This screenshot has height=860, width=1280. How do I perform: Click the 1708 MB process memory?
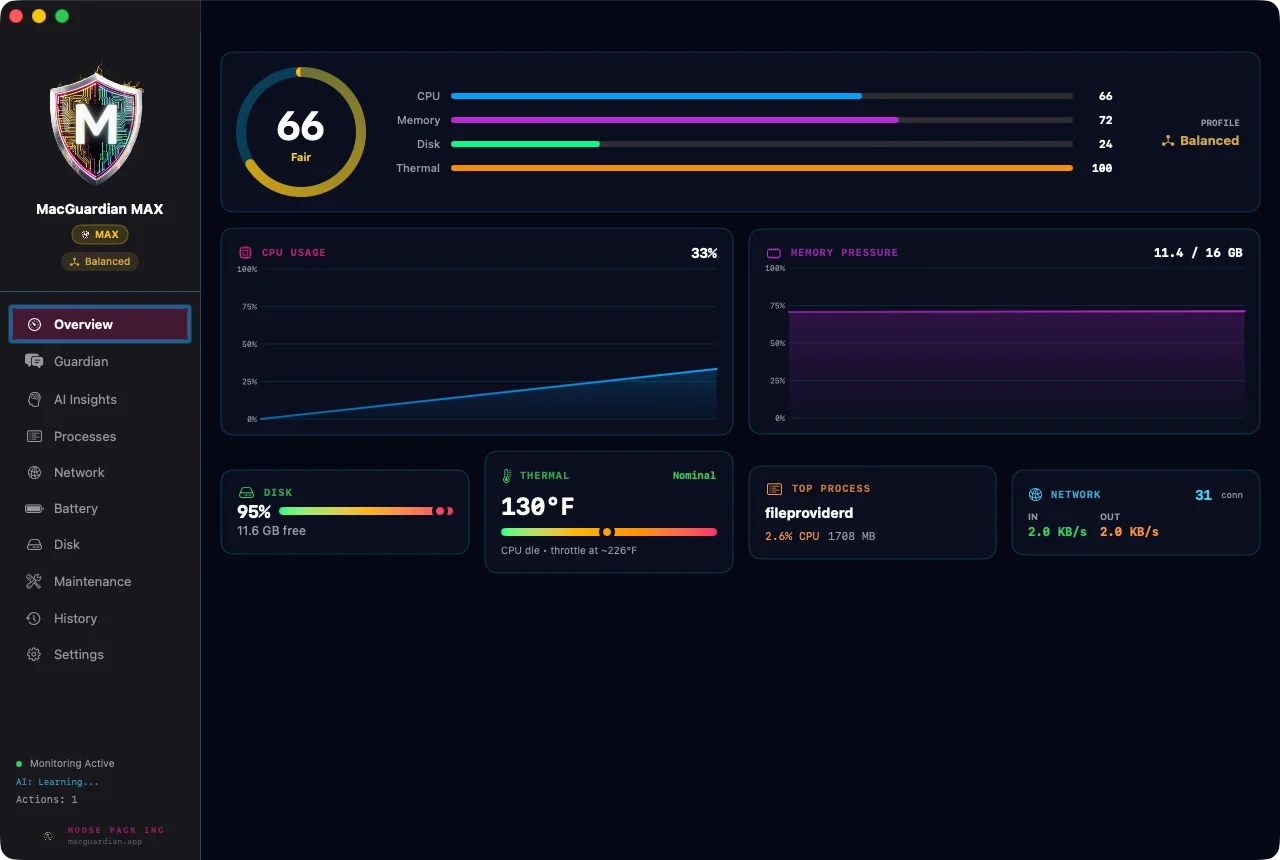point(851,537)
